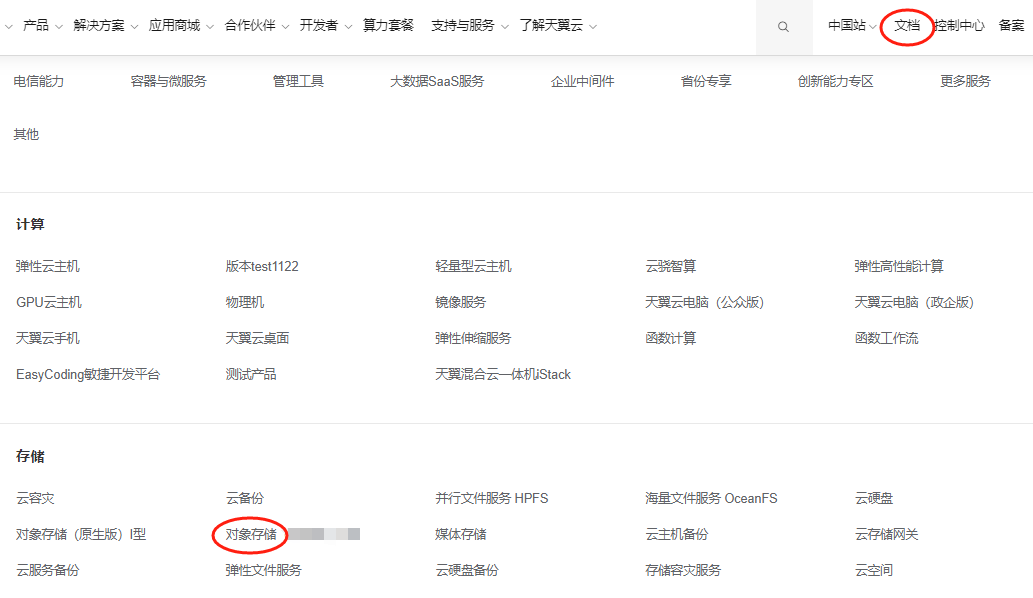Open 云存储网关 link

(x=886, y=534)
